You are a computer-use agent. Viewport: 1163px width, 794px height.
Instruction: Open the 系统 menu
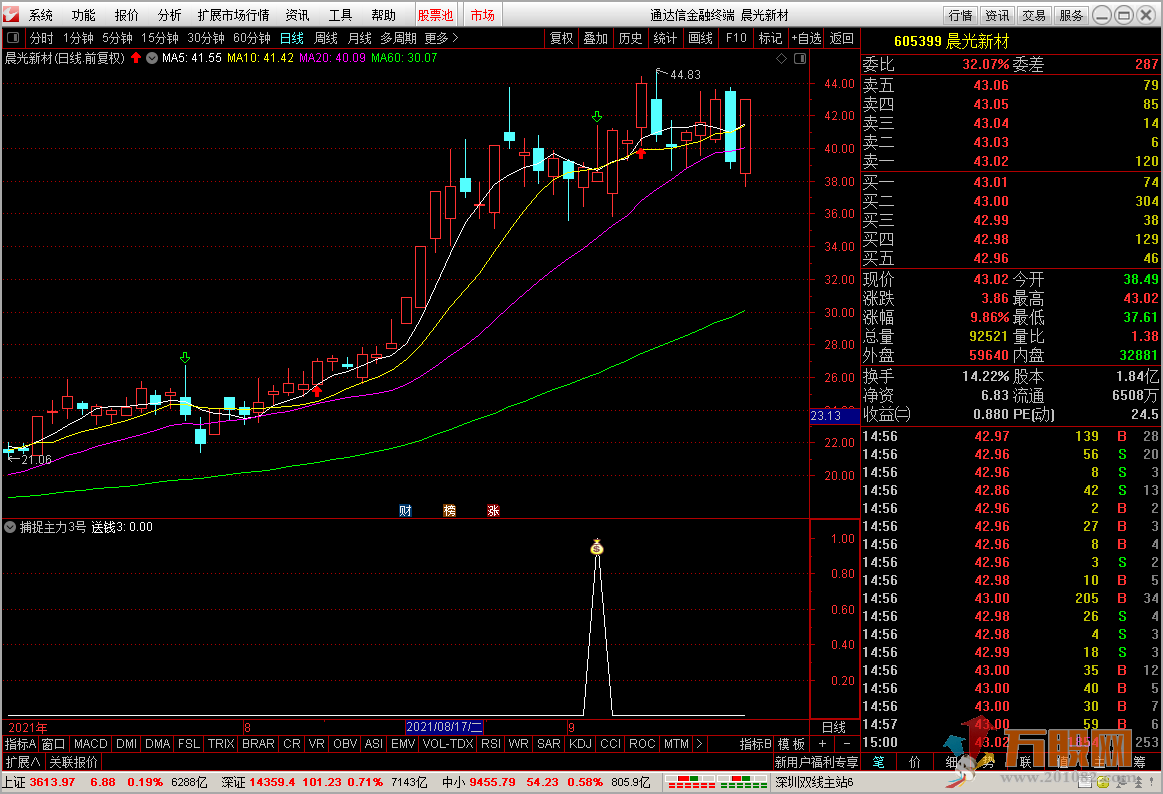[41, 15]
